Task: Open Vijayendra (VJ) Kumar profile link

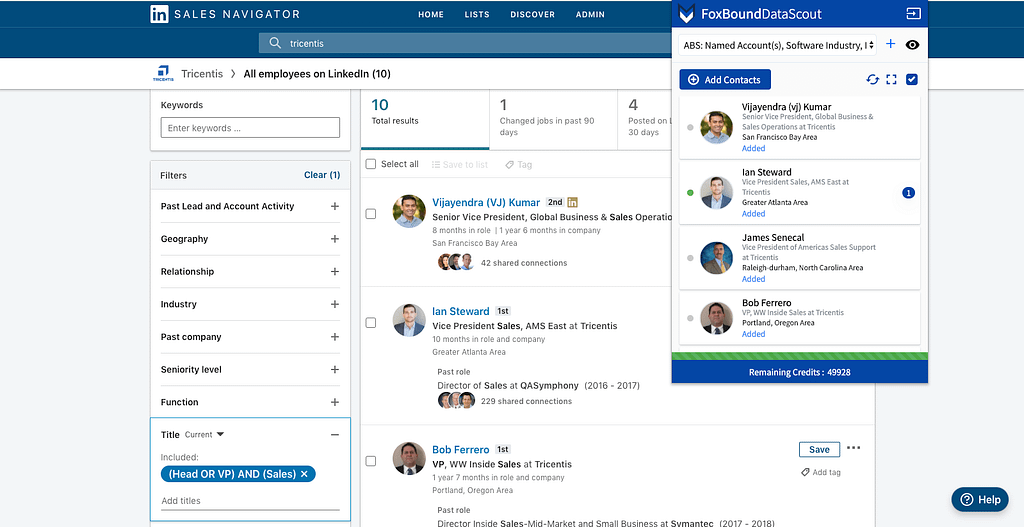Action: tap(486, 202)
